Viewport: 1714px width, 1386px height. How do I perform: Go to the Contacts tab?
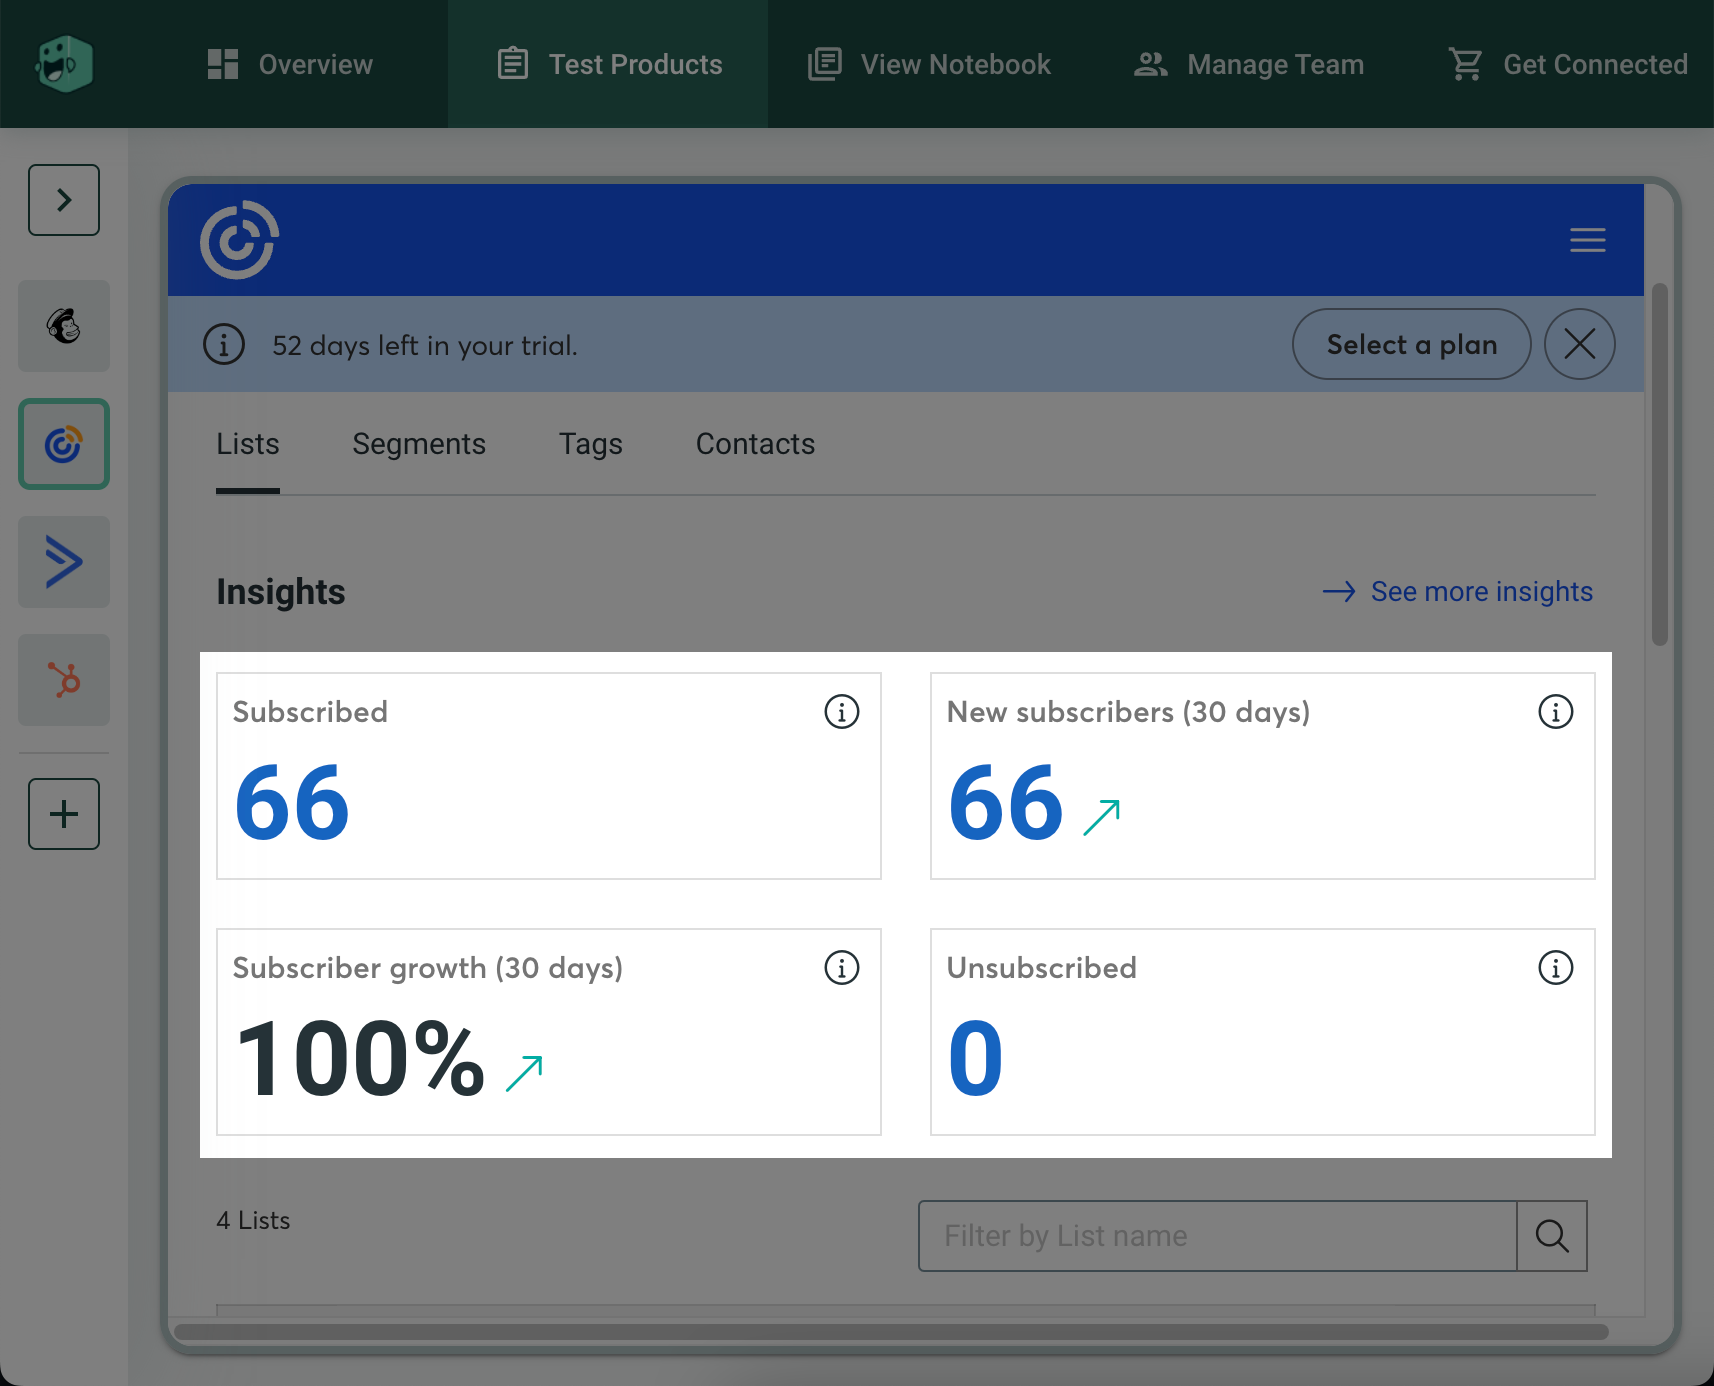click(755, 444)
